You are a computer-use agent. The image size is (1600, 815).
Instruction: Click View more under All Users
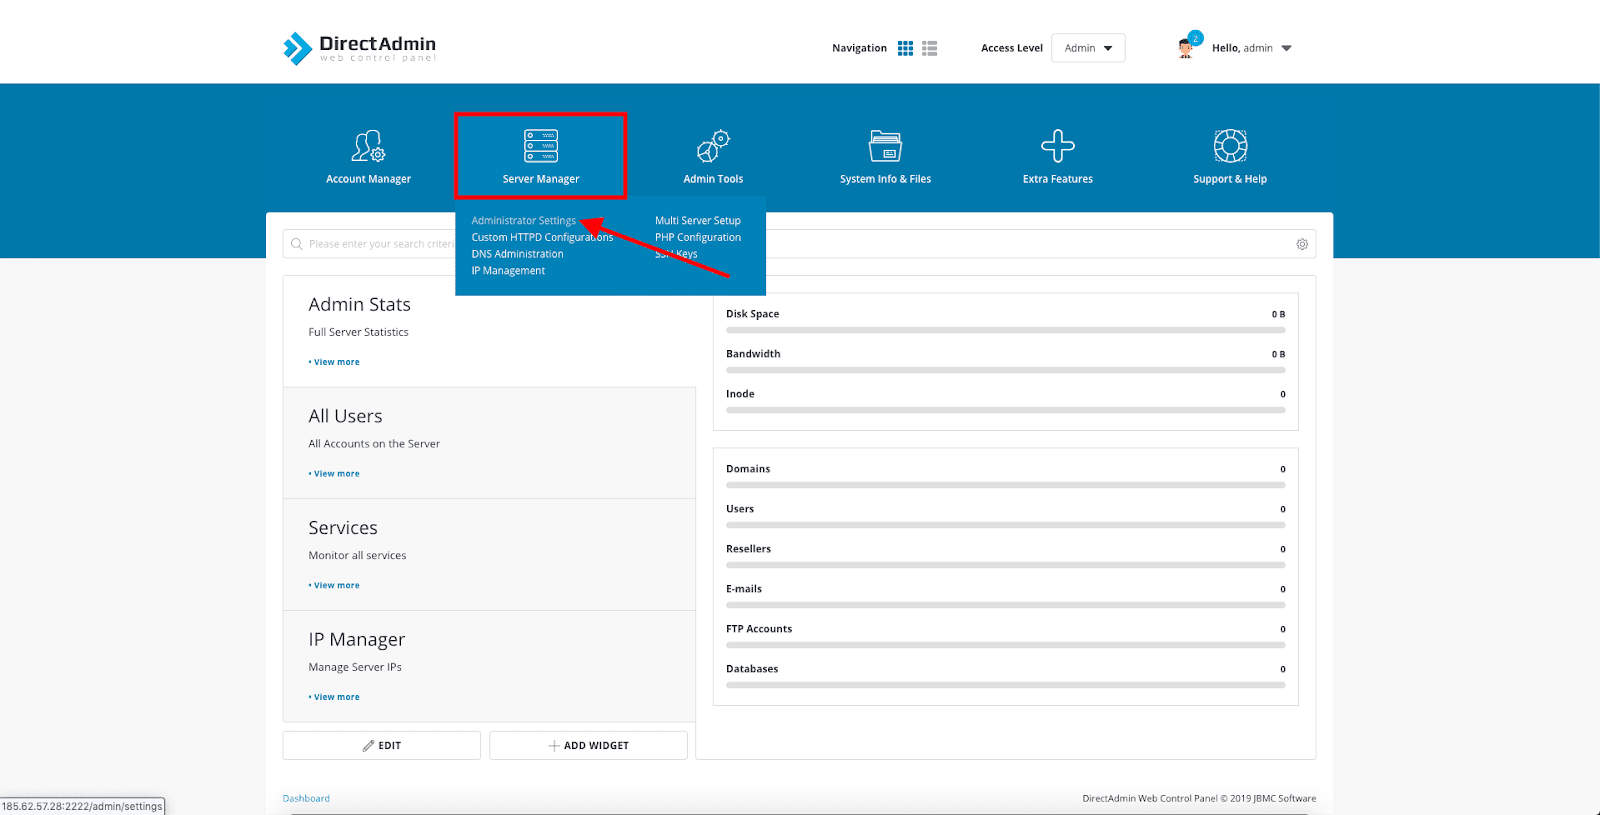pos(335,474)
